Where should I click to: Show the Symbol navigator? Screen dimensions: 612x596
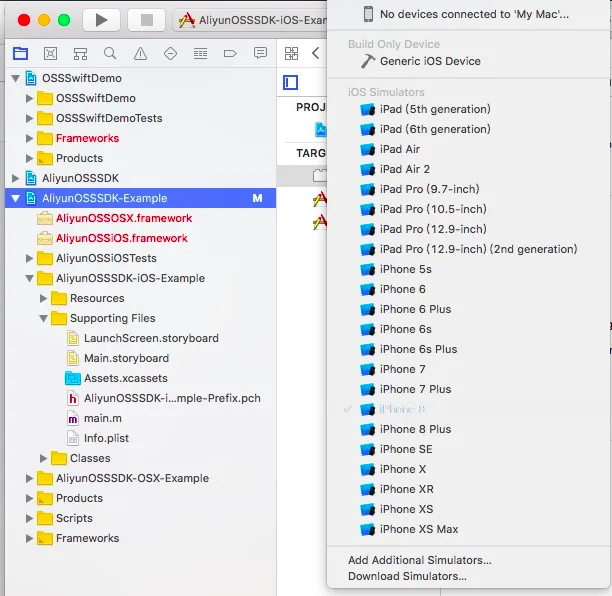point(80,53)
